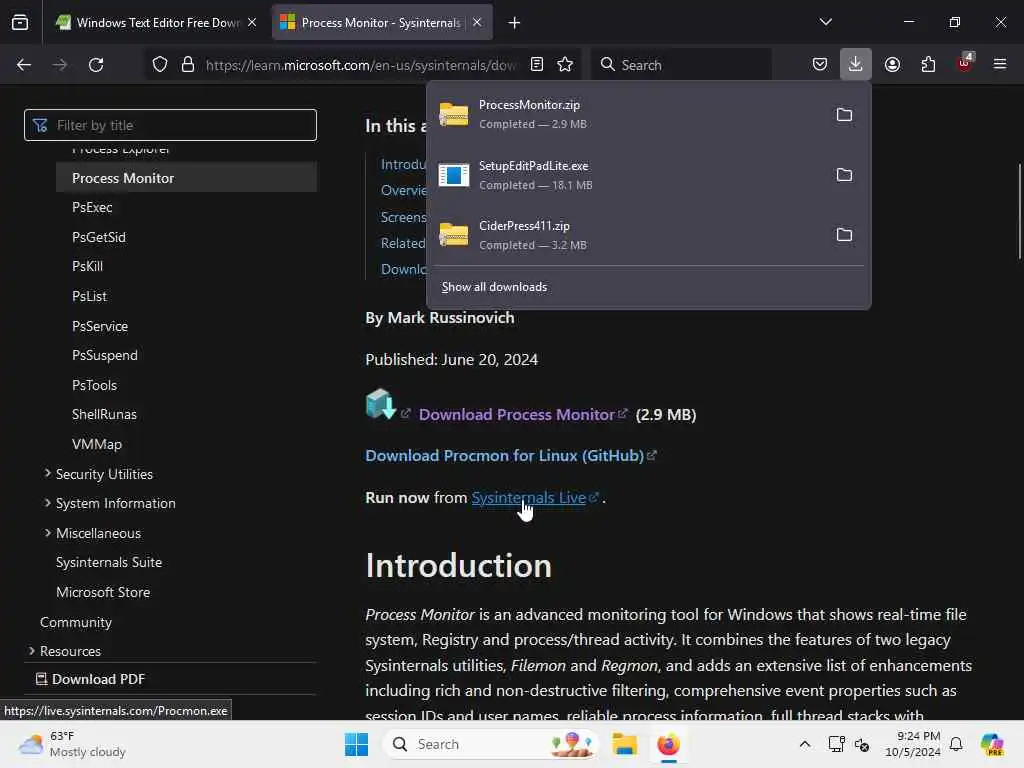Screen dimensions: 1024x768
Task: Click Firefox icon in taskbar
Action: point(668,744)
